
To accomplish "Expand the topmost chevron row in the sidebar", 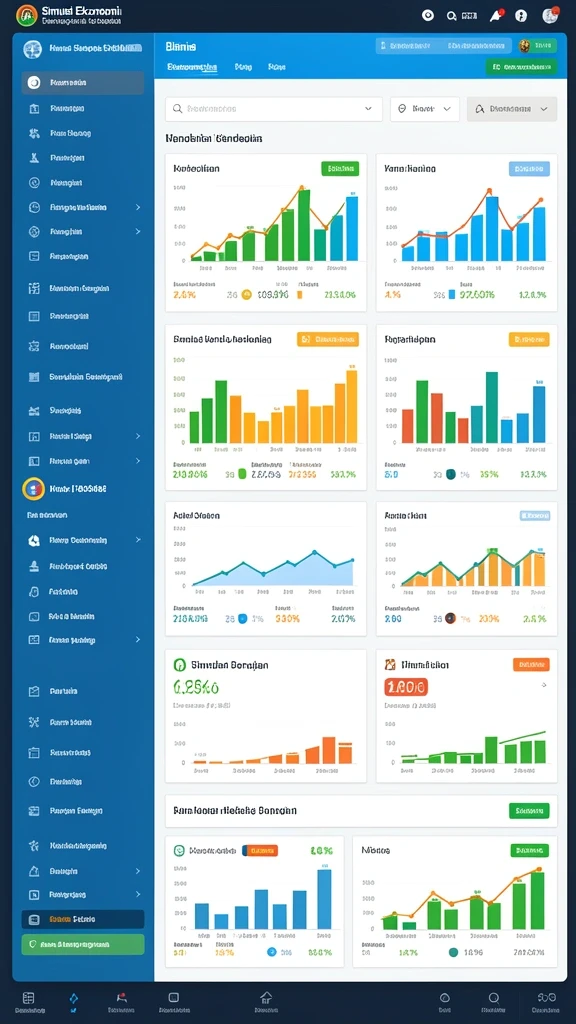I will (x=138, y=207).
